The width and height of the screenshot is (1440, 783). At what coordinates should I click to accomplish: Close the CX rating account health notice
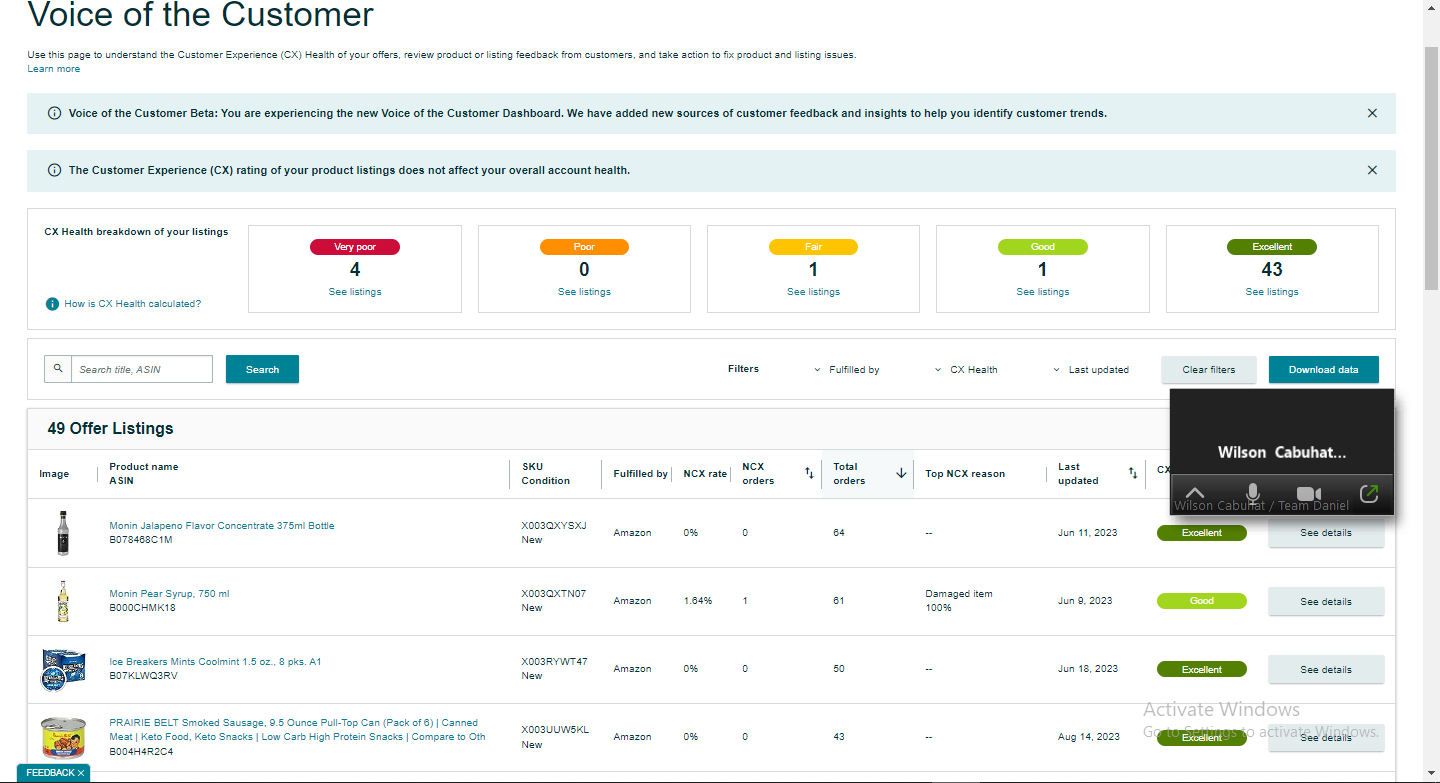click(x=1372, y=170)
